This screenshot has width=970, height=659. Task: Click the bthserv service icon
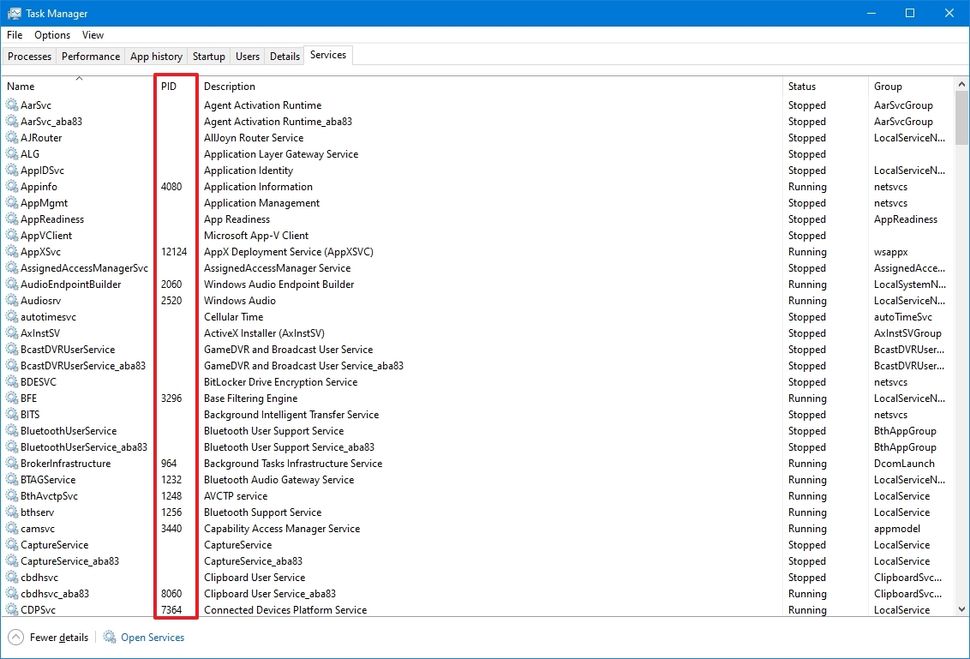tap(14, 512)
